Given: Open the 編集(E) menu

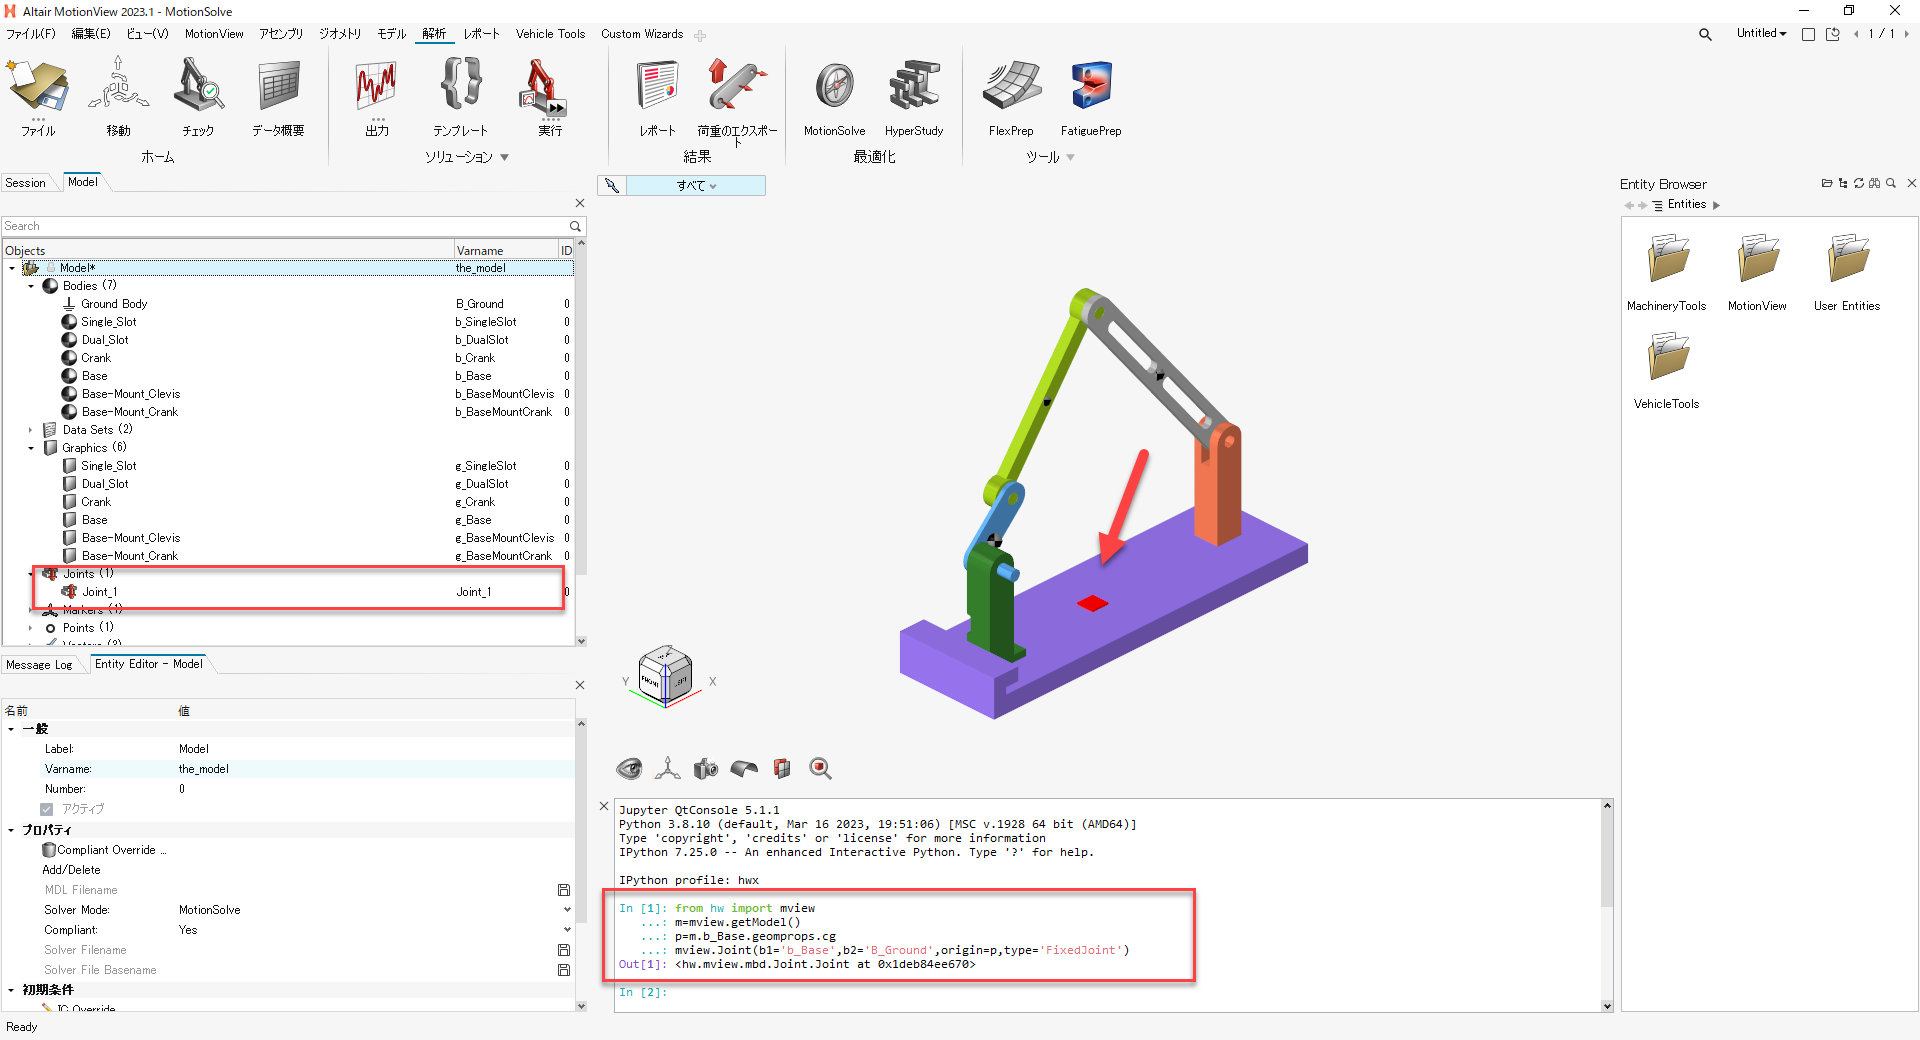Looking at the screenshot, I should click(x=91, y=34).
